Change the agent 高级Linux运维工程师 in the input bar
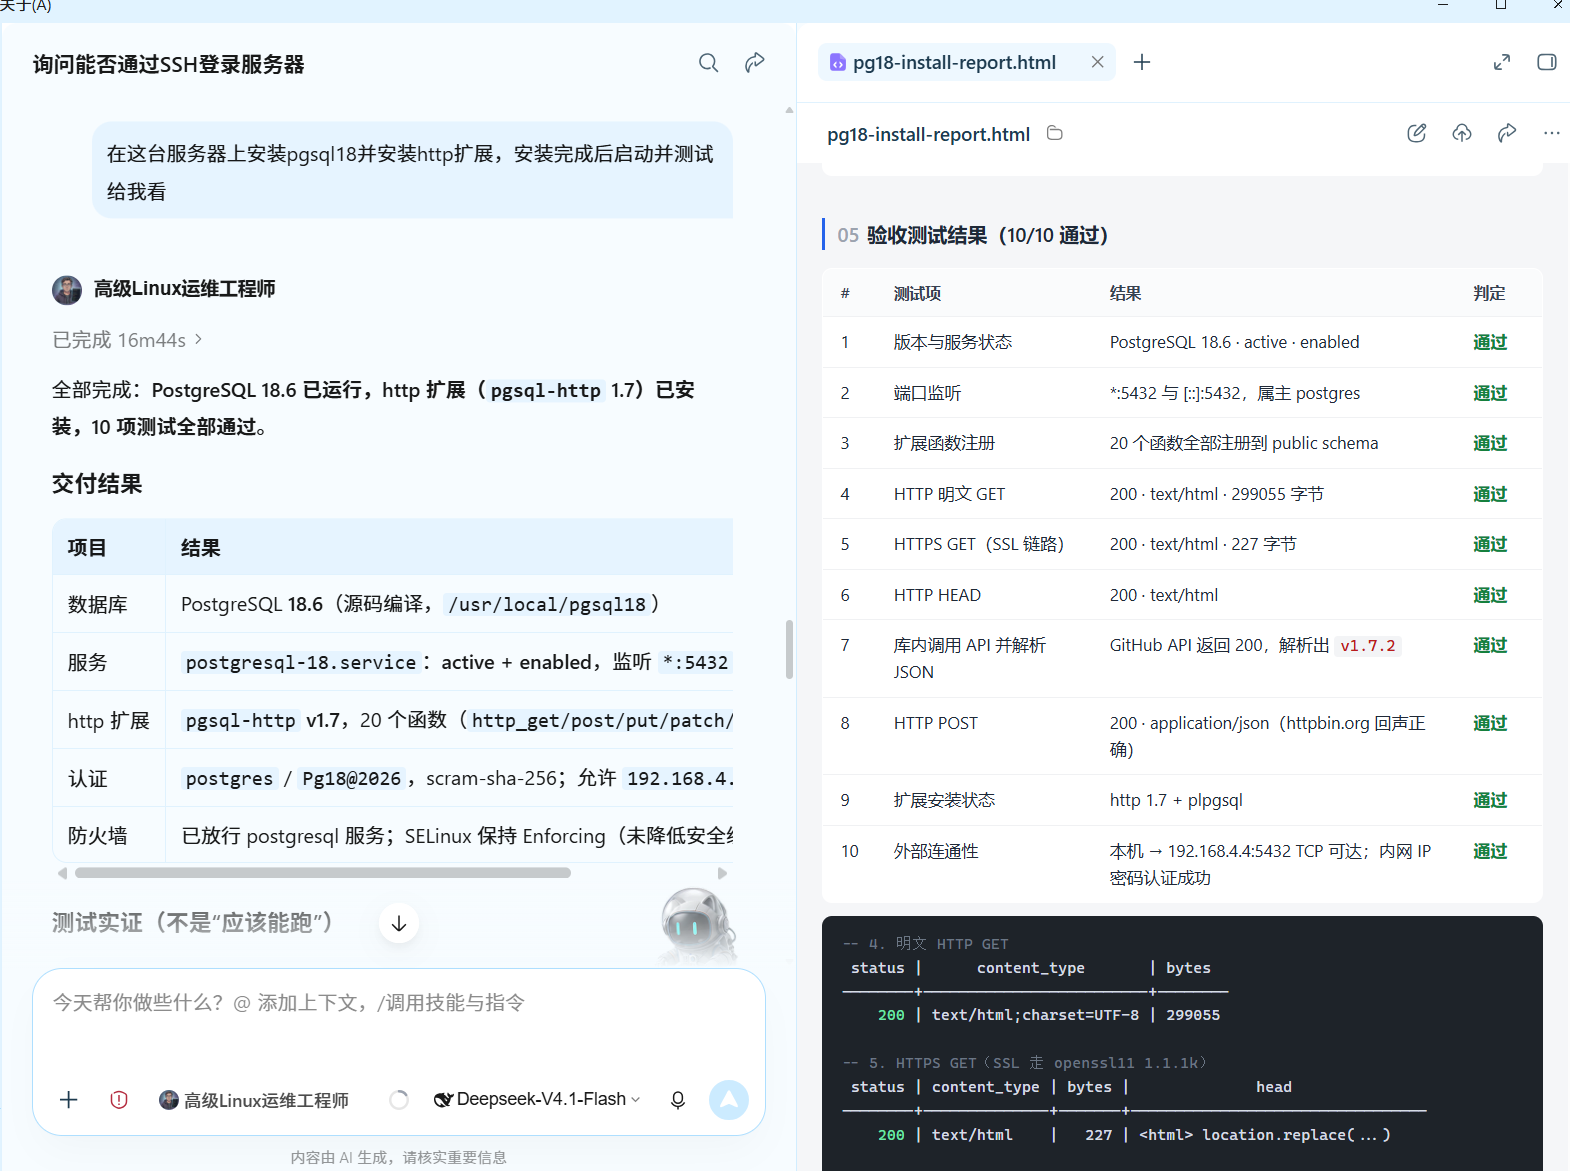 pos(254,1100)
